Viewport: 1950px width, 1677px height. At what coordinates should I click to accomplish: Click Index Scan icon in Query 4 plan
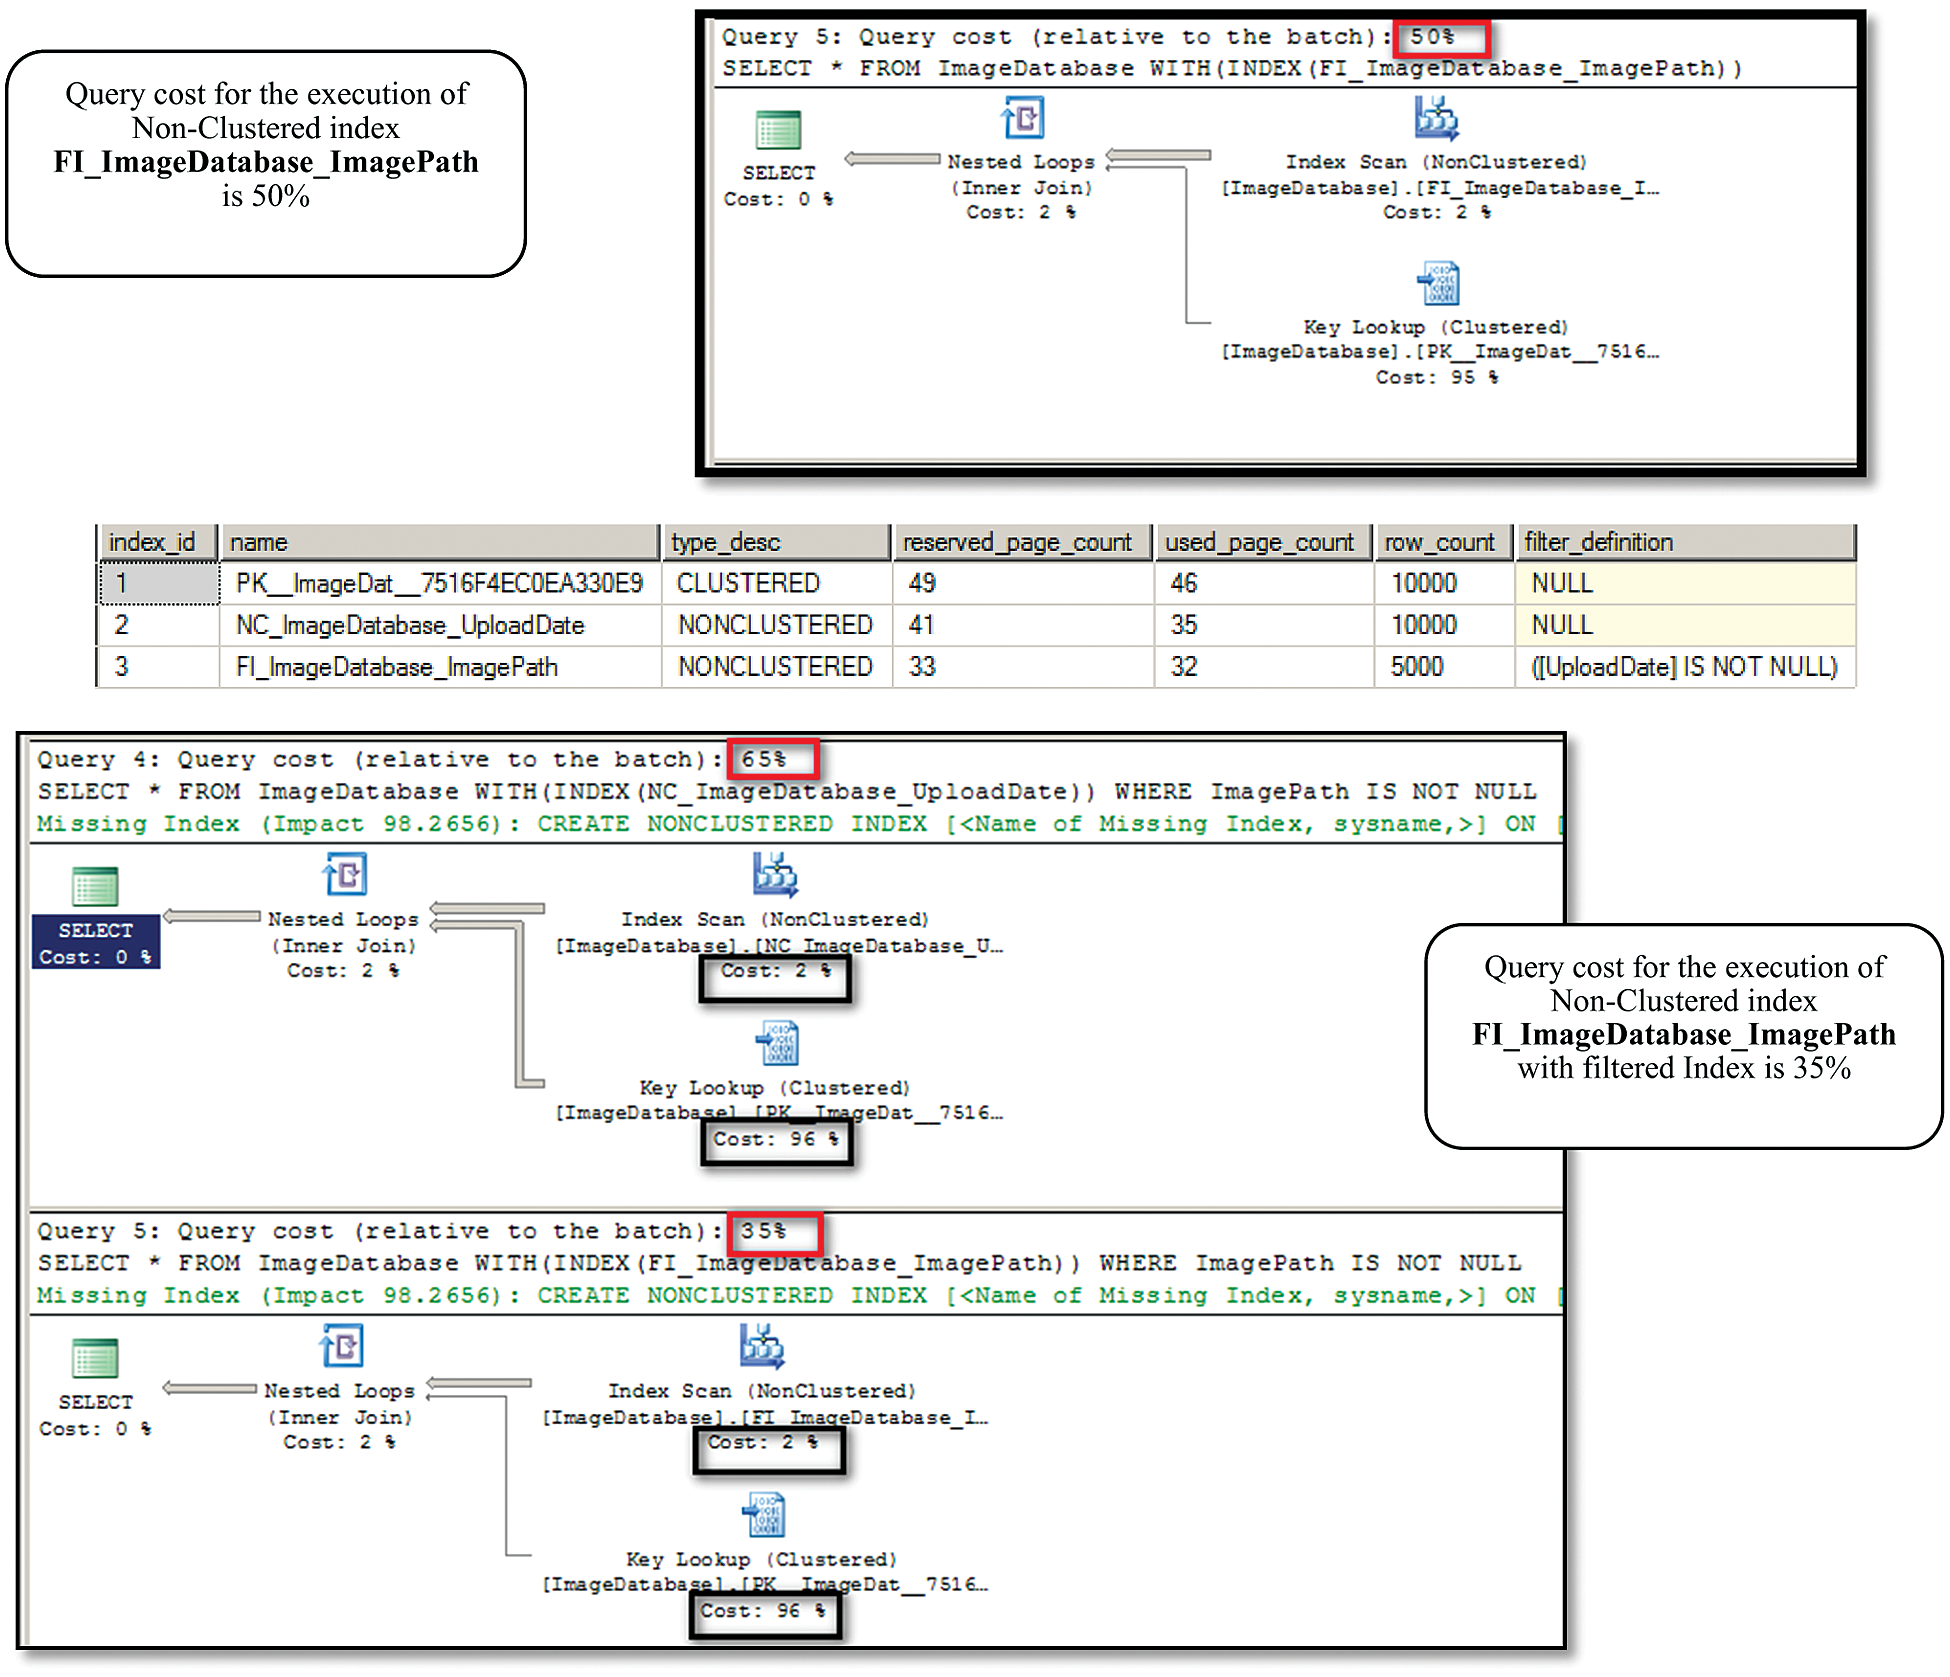(775, 875)
